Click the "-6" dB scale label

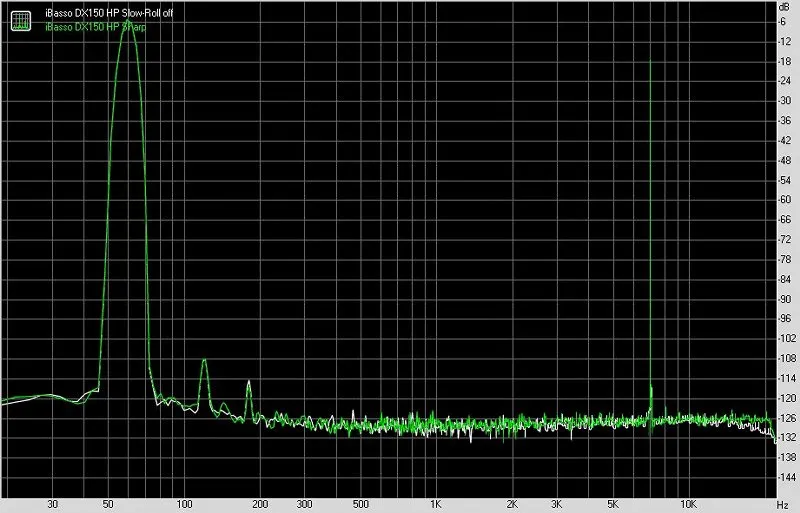[783, 21]
